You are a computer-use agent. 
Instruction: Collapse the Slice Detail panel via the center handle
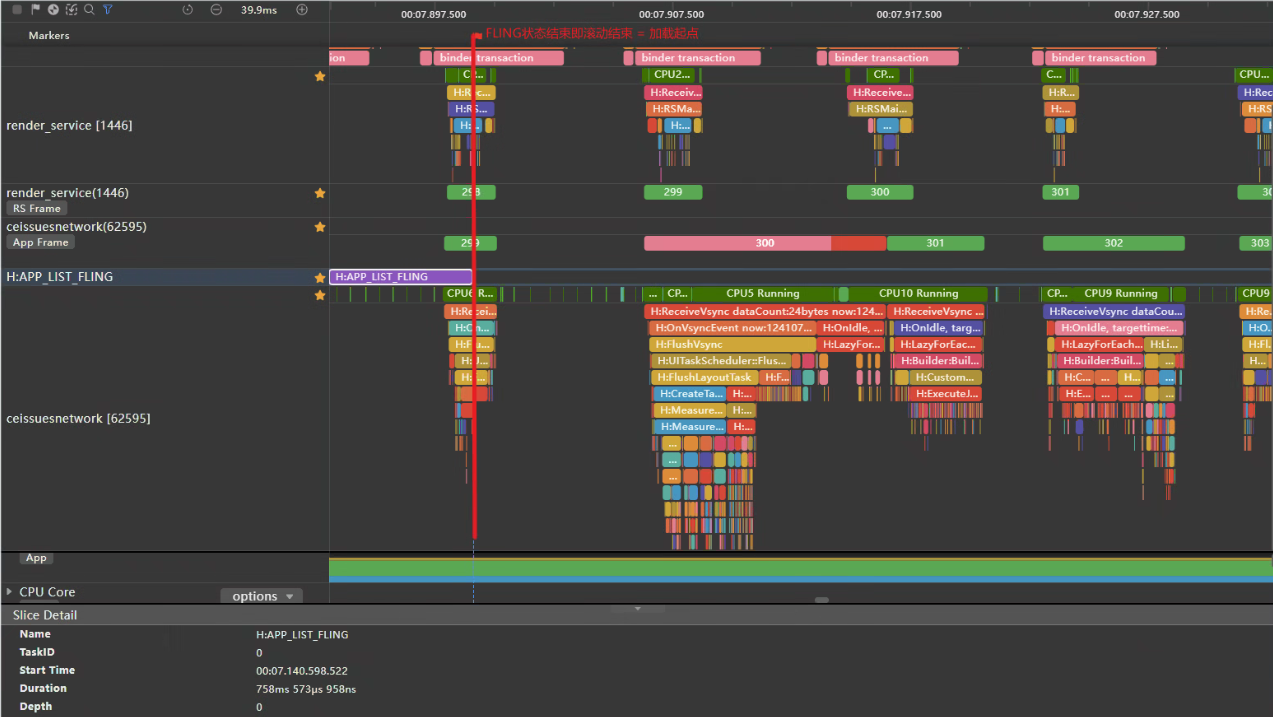[x=636, y=608]
